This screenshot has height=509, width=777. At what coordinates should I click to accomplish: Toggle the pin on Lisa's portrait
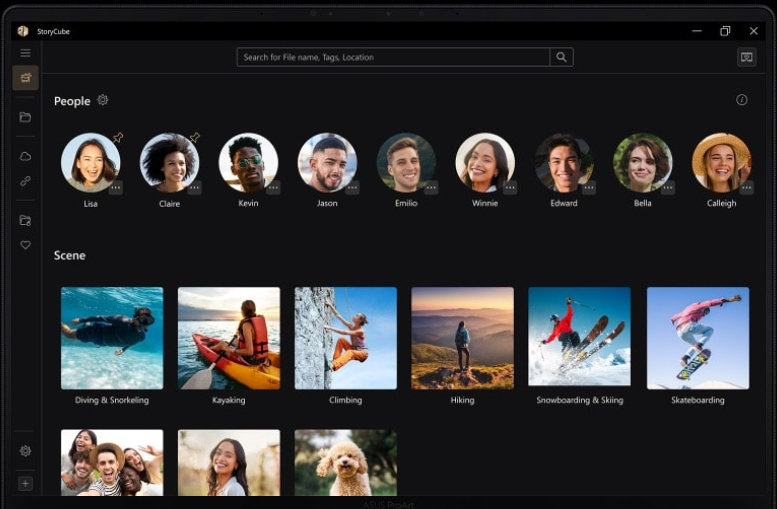pyautogui.click(x=118, y=137)
